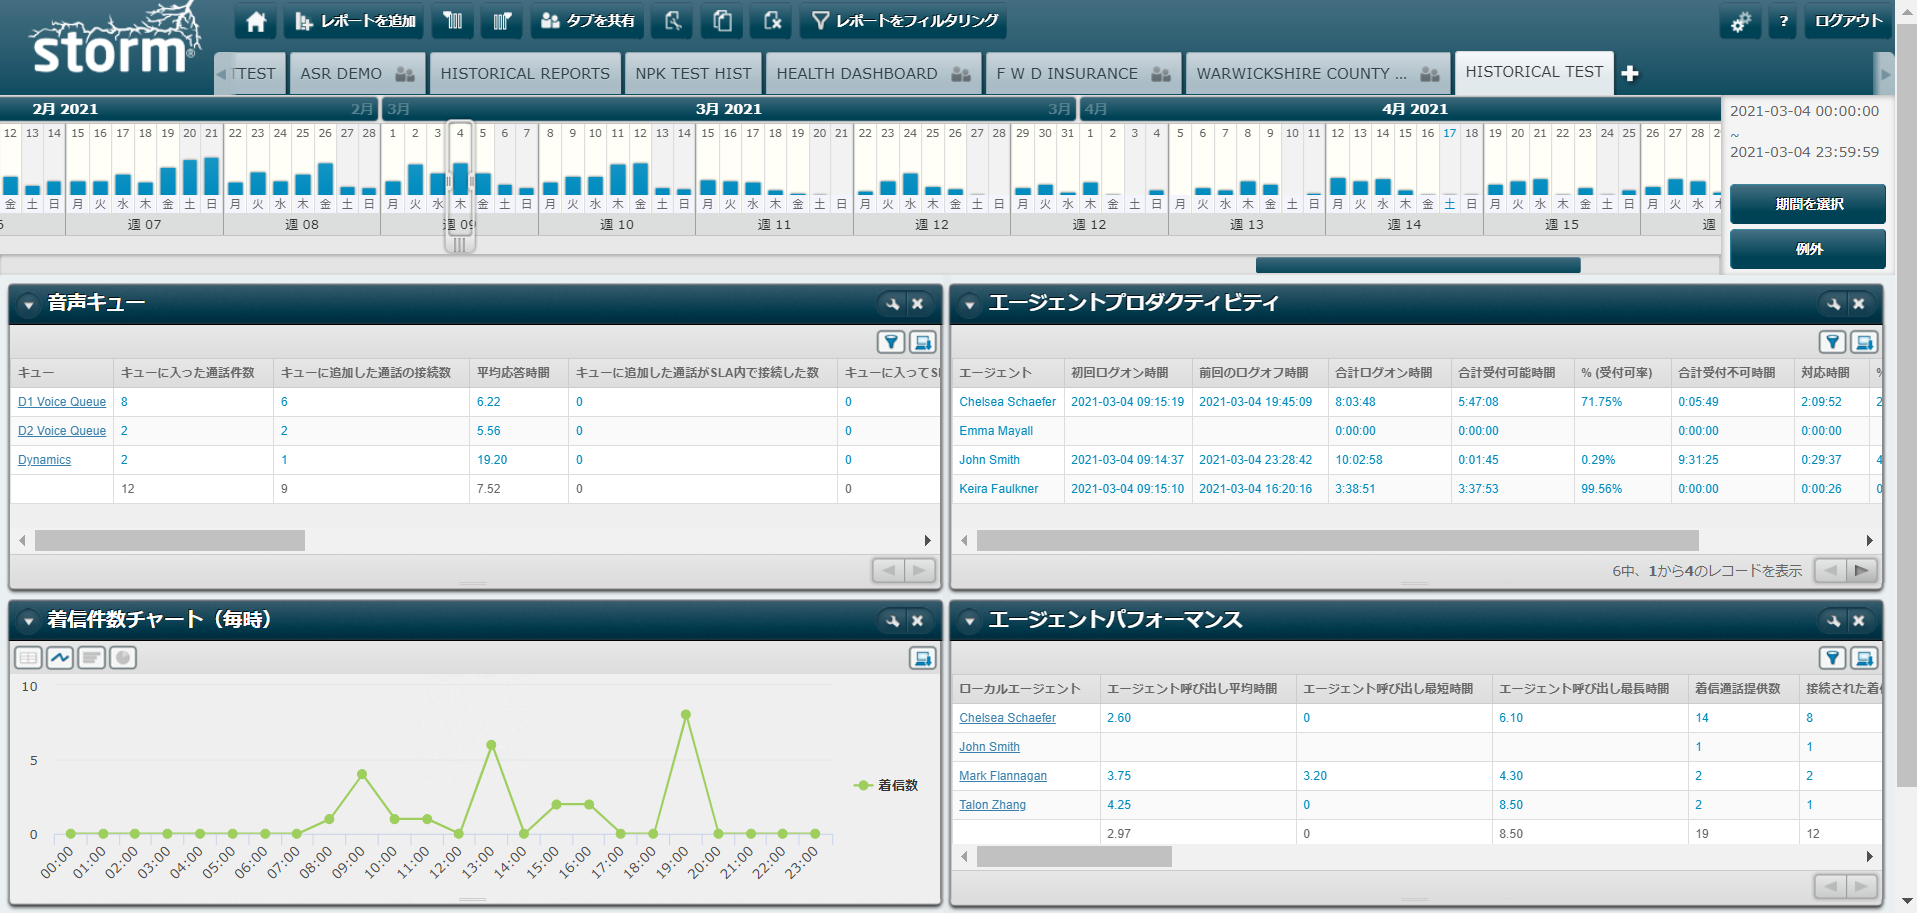Click the rename tab icon

coord(673,21)
